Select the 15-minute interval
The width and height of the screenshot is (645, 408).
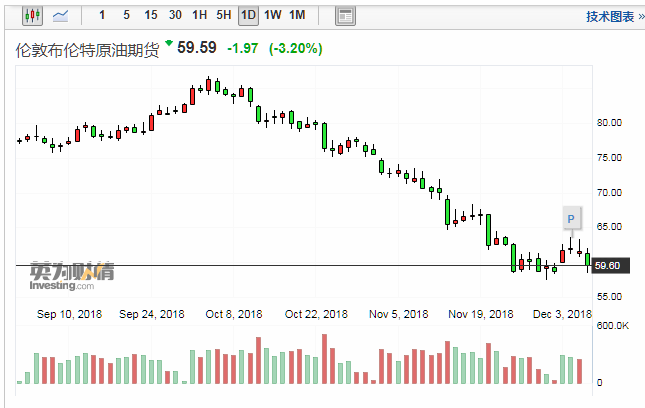151,15
